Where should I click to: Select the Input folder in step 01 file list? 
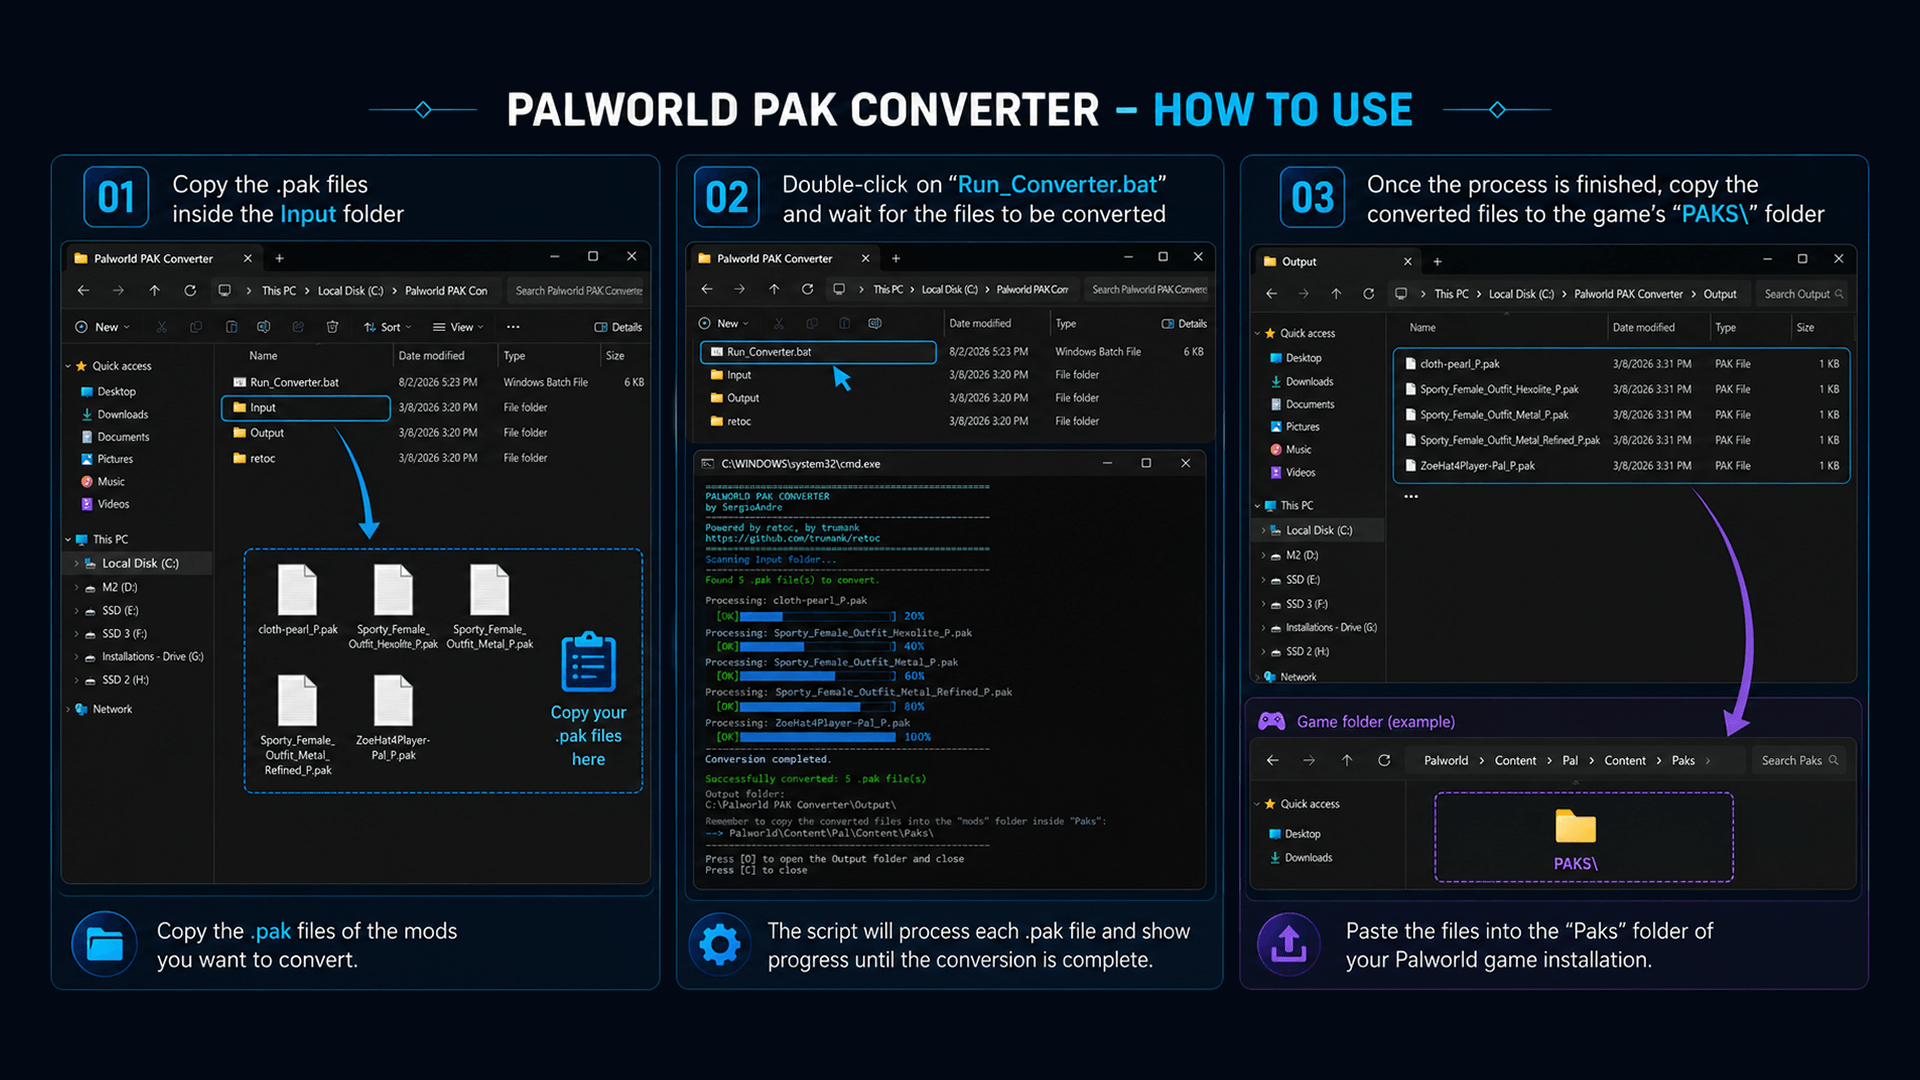[306, 408]
